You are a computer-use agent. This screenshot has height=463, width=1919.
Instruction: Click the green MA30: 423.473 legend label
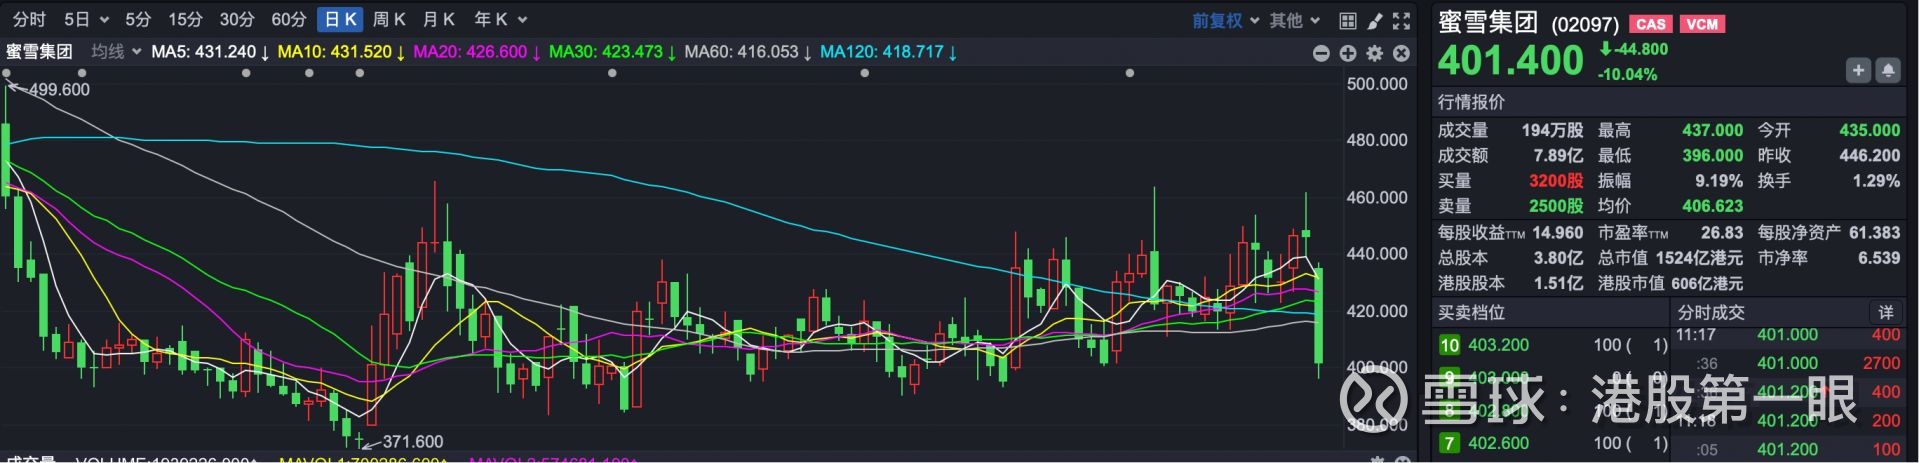coord(613,52)
